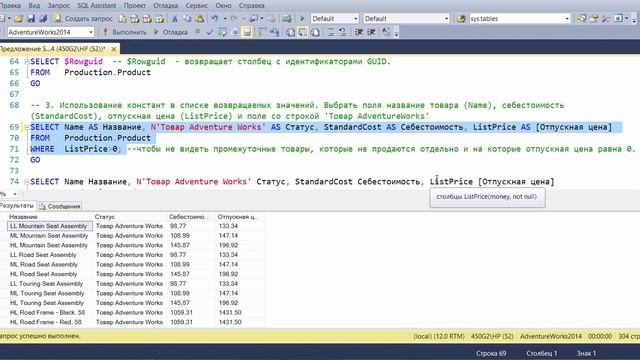Click the Save All icon
This screenshot has width=640, height=360.
coord(43,19)
